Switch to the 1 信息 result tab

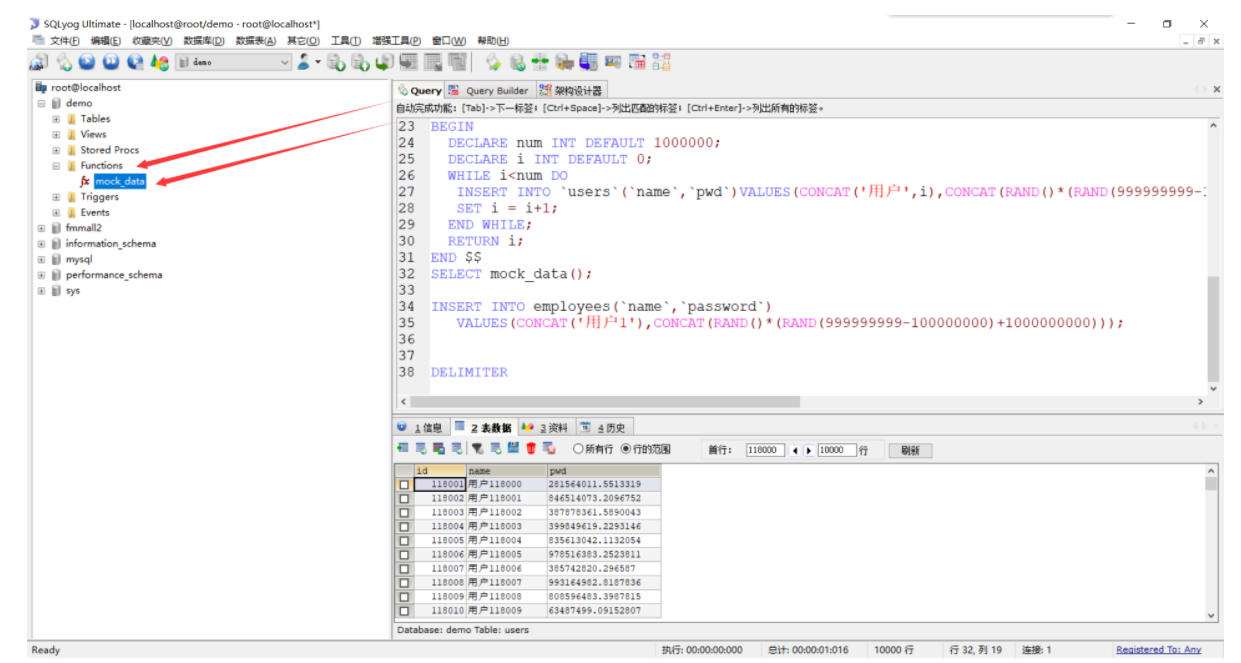(420, 427)
